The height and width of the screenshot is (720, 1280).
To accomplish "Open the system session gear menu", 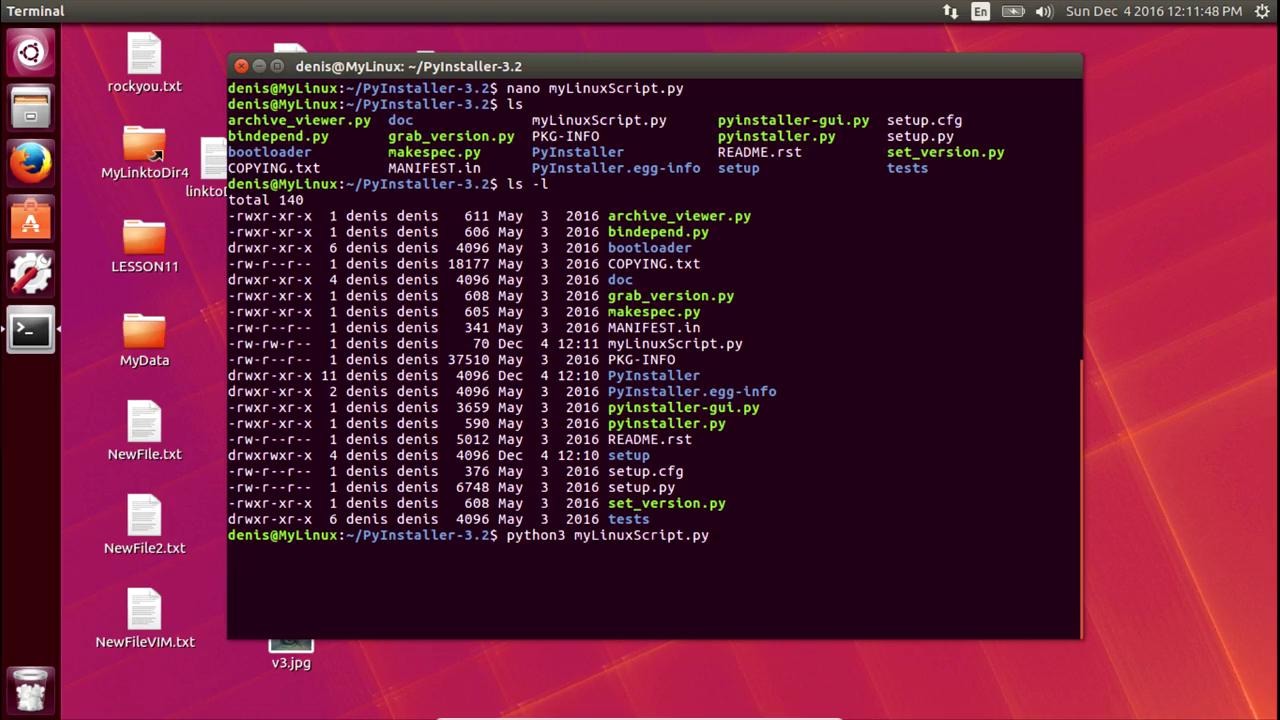I will click(1262, 12).
